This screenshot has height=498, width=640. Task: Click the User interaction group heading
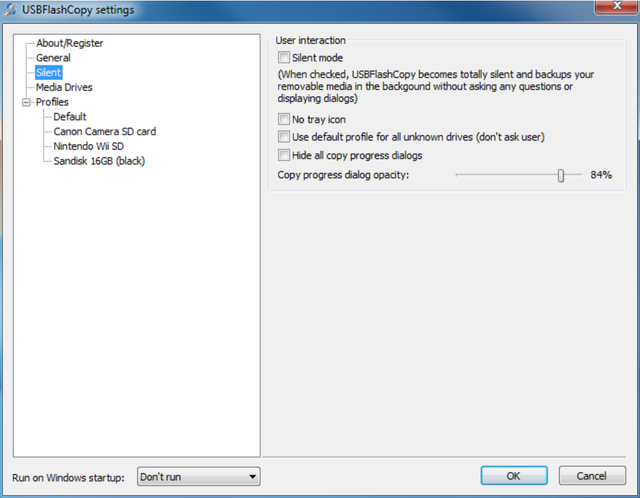coord(310,40)
